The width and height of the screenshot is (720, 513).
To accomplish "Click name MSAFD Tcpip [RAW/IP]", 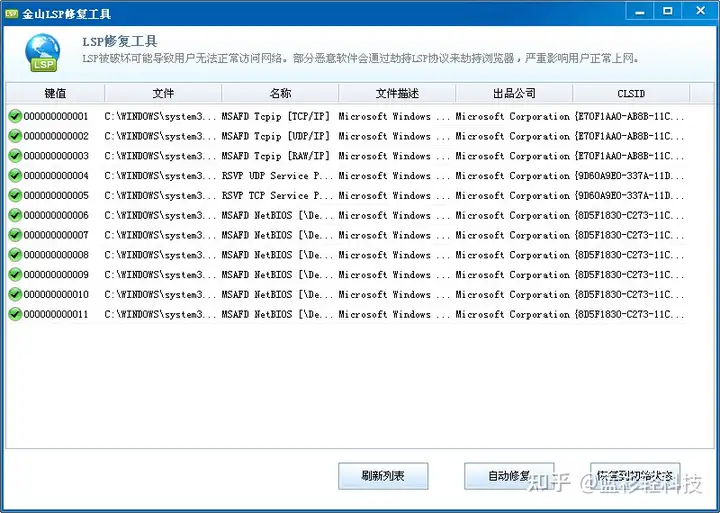I will (x=276, y=156).
